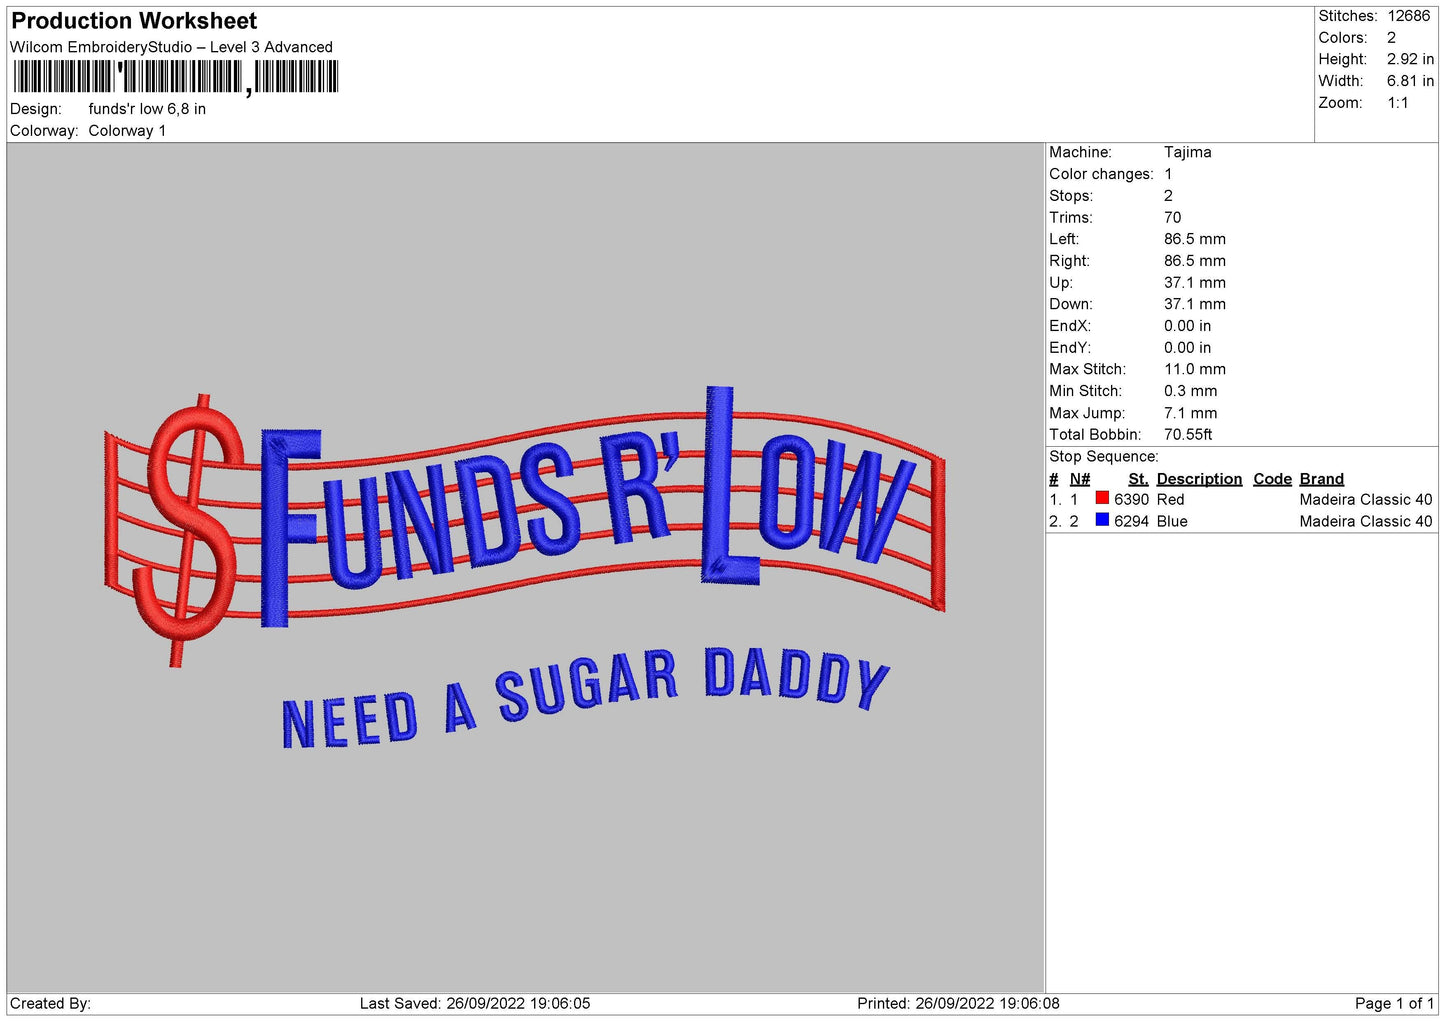Click the Min Stitch value '0.3 mm'
The height and width of the screenshot is (1021, 1445).
tap(1191, 391)
